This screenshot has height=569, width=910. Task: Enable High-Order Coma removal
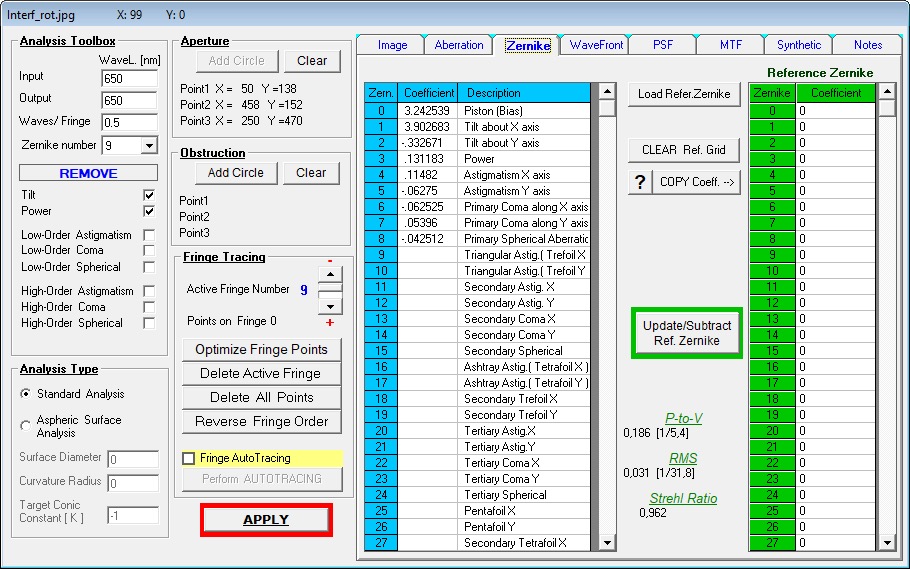coord(149,307)
